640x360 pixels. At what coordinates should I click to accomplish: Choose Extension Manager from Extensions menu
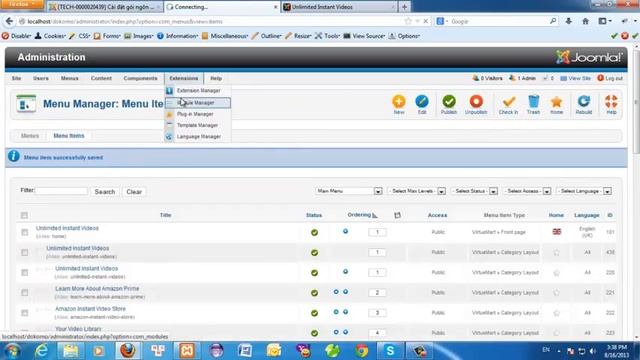point(198,91)
